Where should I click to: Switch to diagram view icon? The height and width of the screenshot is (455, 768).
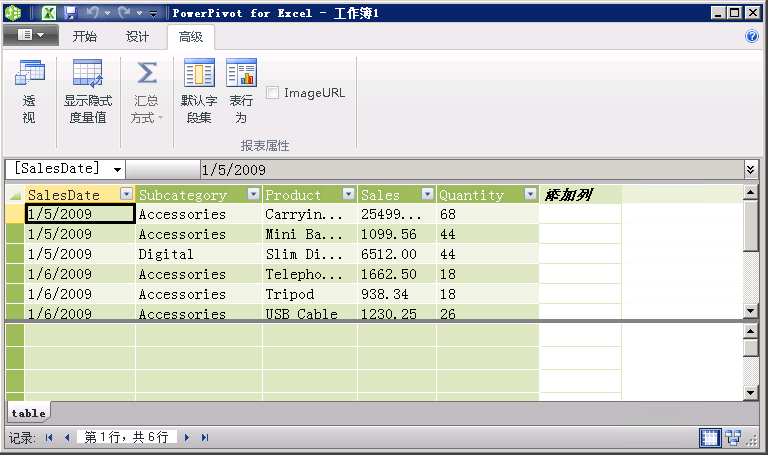point(733,437)
